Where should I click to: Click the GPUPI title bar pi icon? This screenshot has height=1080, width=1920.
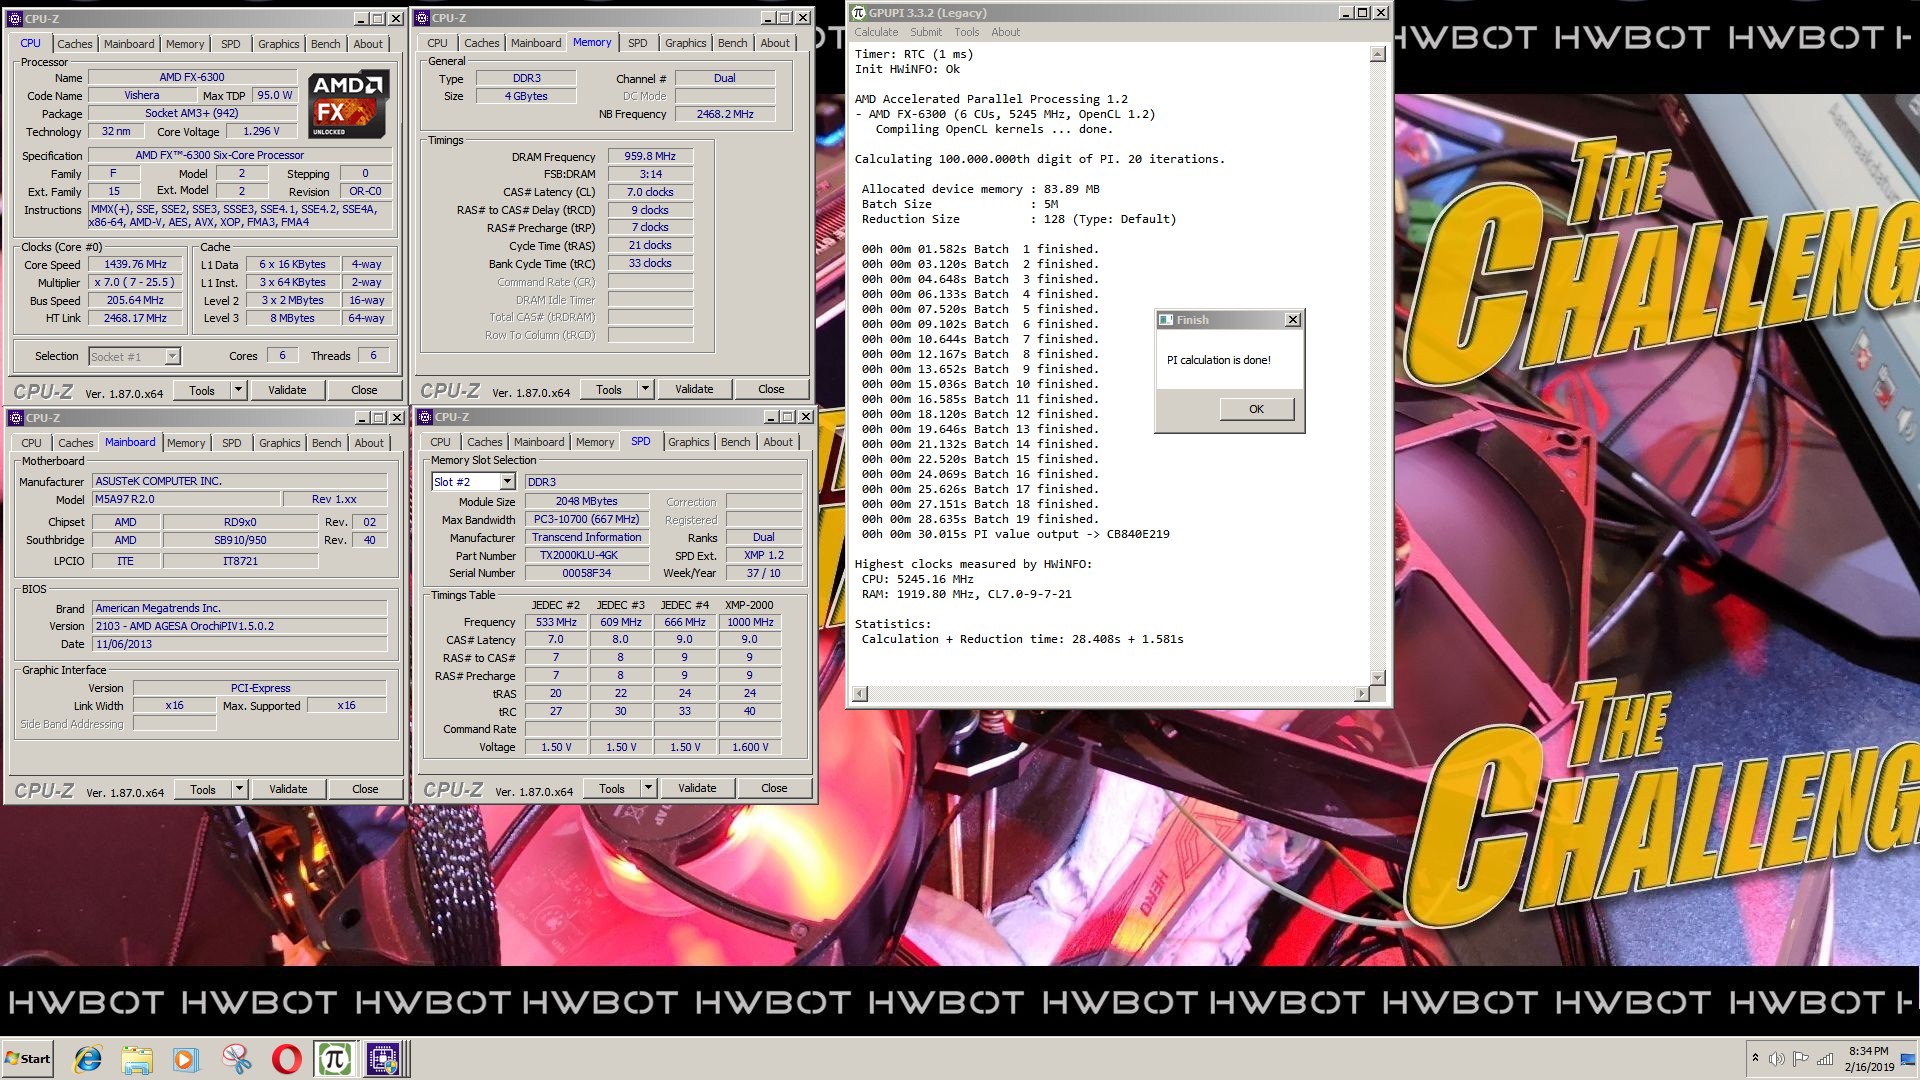(x=858, y=13)
